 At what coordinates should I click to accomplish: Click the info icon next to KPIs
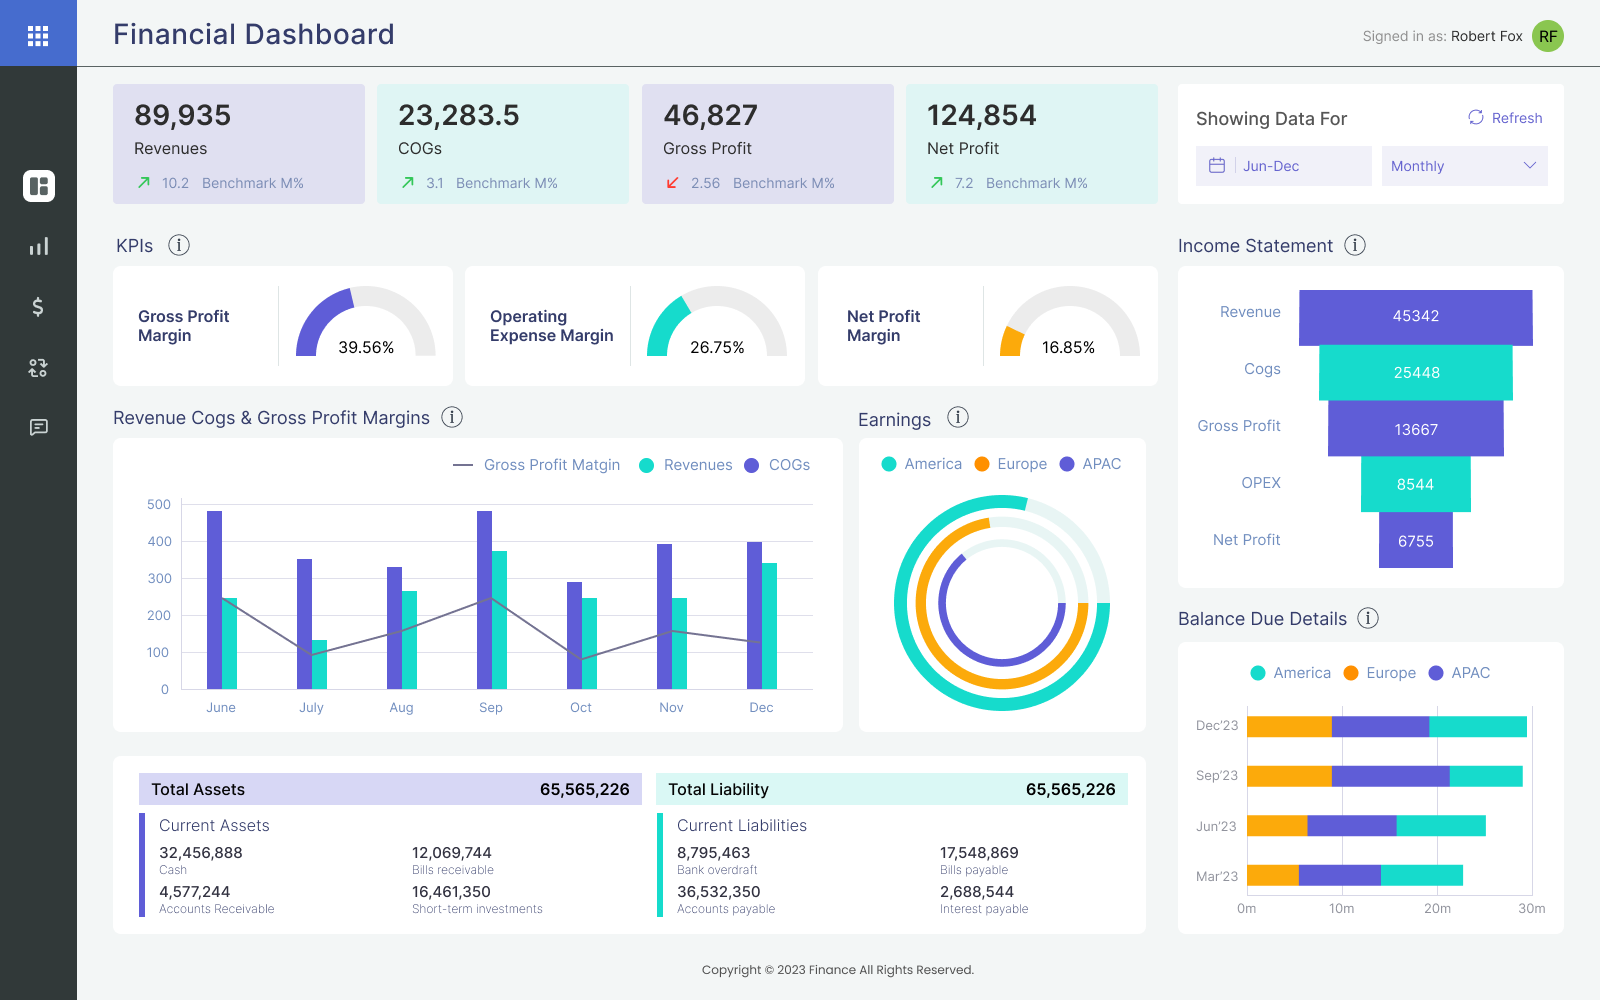(x=179, y=245)
